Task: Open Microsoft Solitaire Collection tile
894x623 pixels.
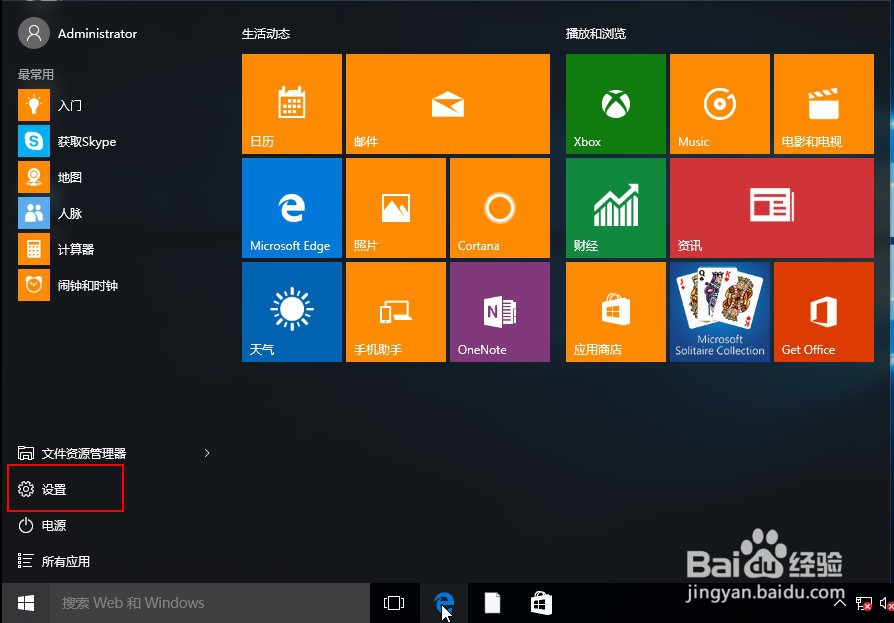Action: click(x=720, y=312)
